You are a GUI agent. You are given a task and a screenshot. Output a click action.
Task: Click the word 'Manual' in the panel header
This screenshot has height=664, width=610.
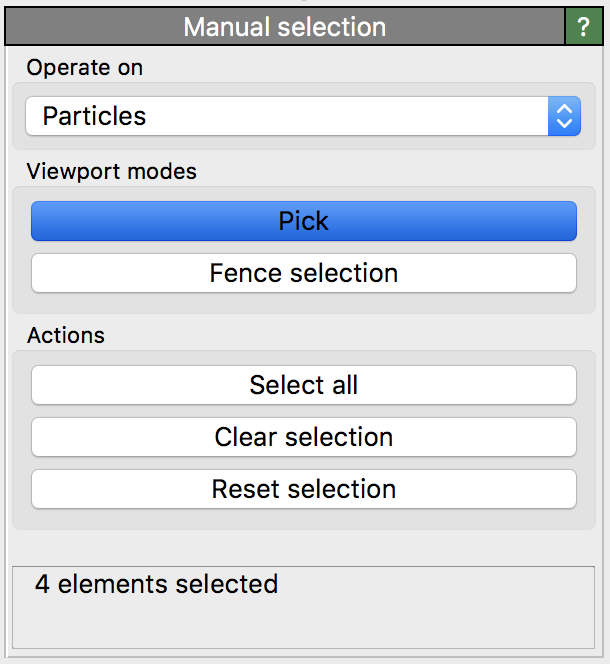point(227,27)
